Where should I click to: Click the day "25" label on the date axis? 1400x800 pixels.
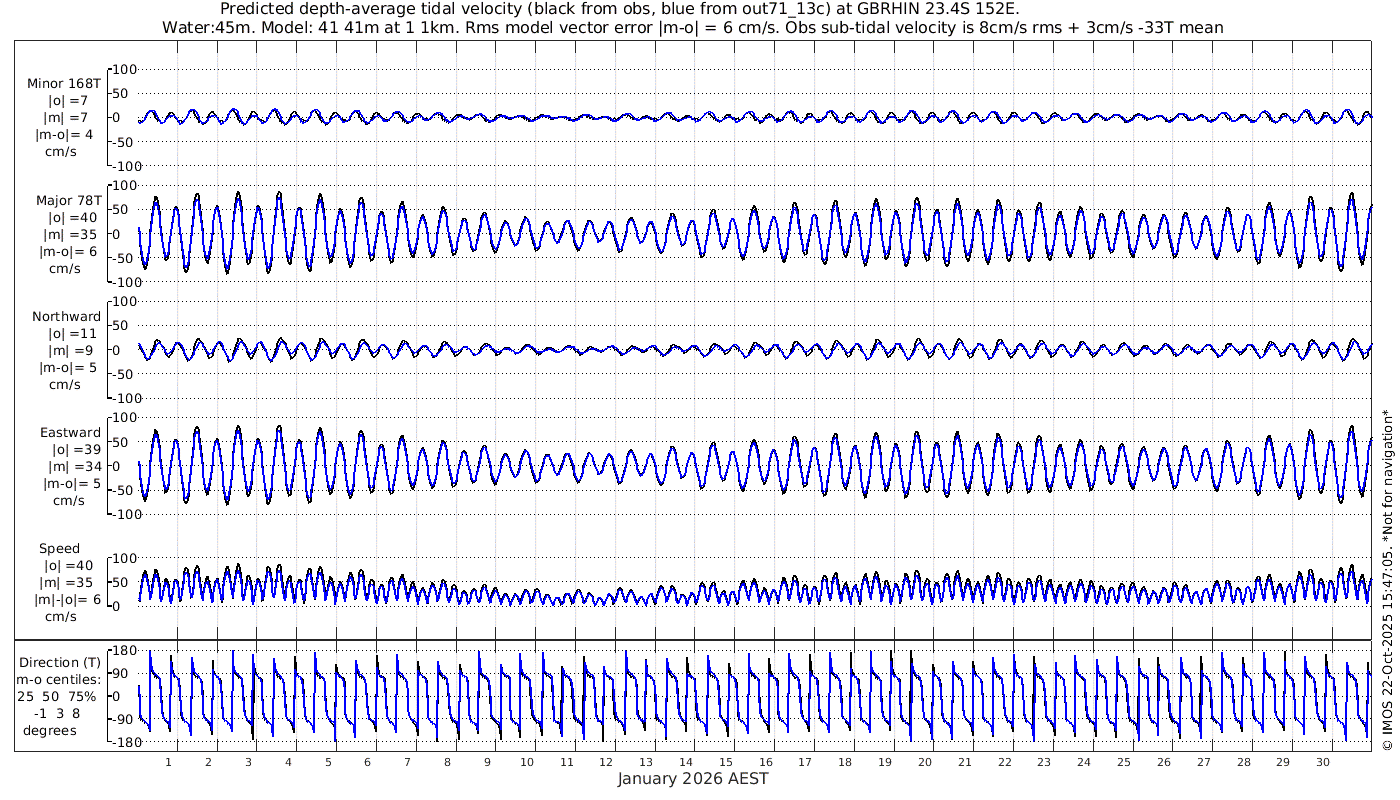(1123, 762)
